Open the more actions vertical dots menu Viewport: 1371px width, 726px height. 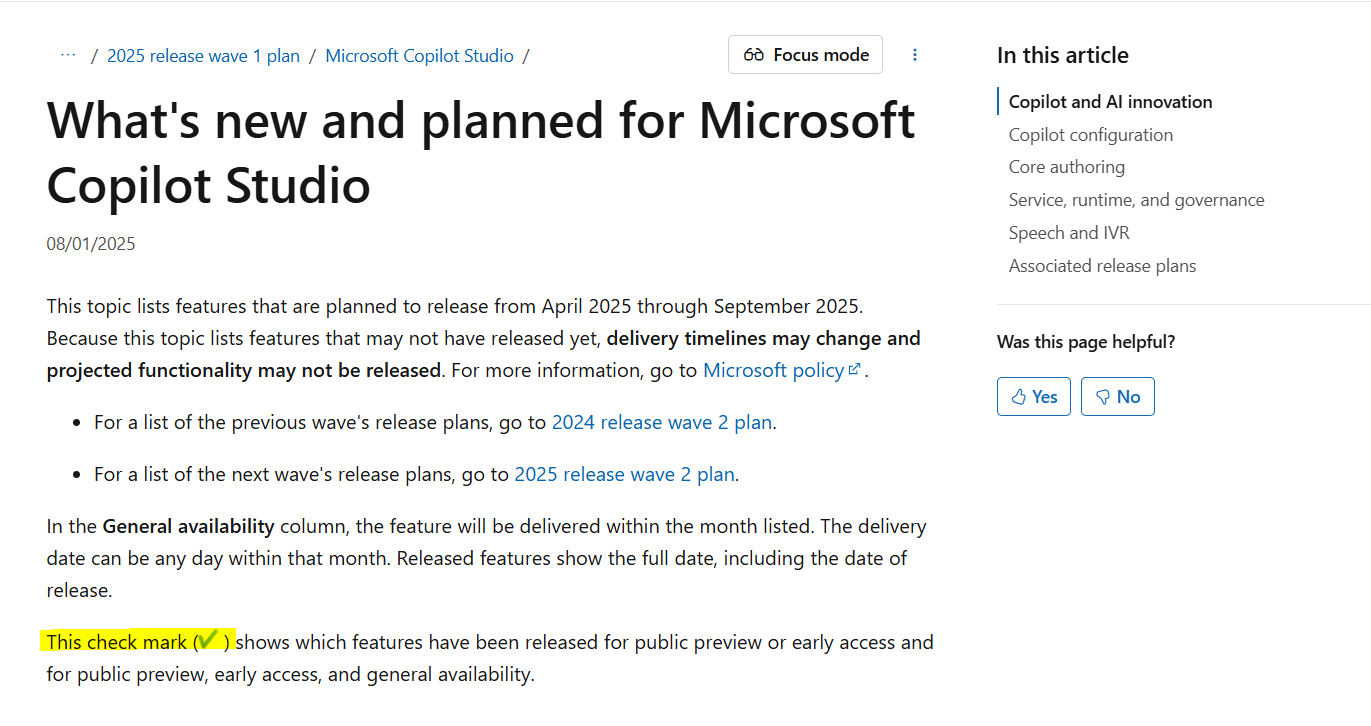click(x=914, y=55)
